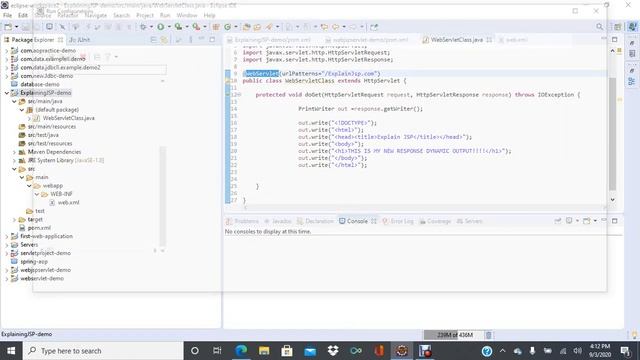The height and width of the screenshot is (360, 640).
Task: Click the heap status memory bar
Action: [x=454, y=335]
